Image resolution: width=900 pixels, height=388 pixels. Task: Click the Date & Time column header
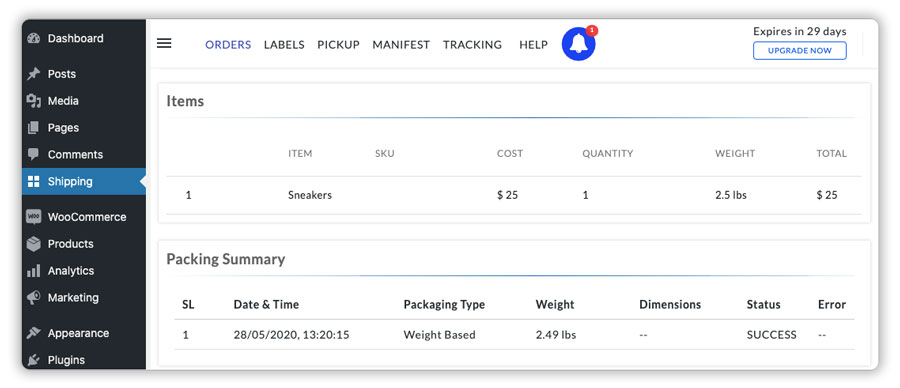266,305
